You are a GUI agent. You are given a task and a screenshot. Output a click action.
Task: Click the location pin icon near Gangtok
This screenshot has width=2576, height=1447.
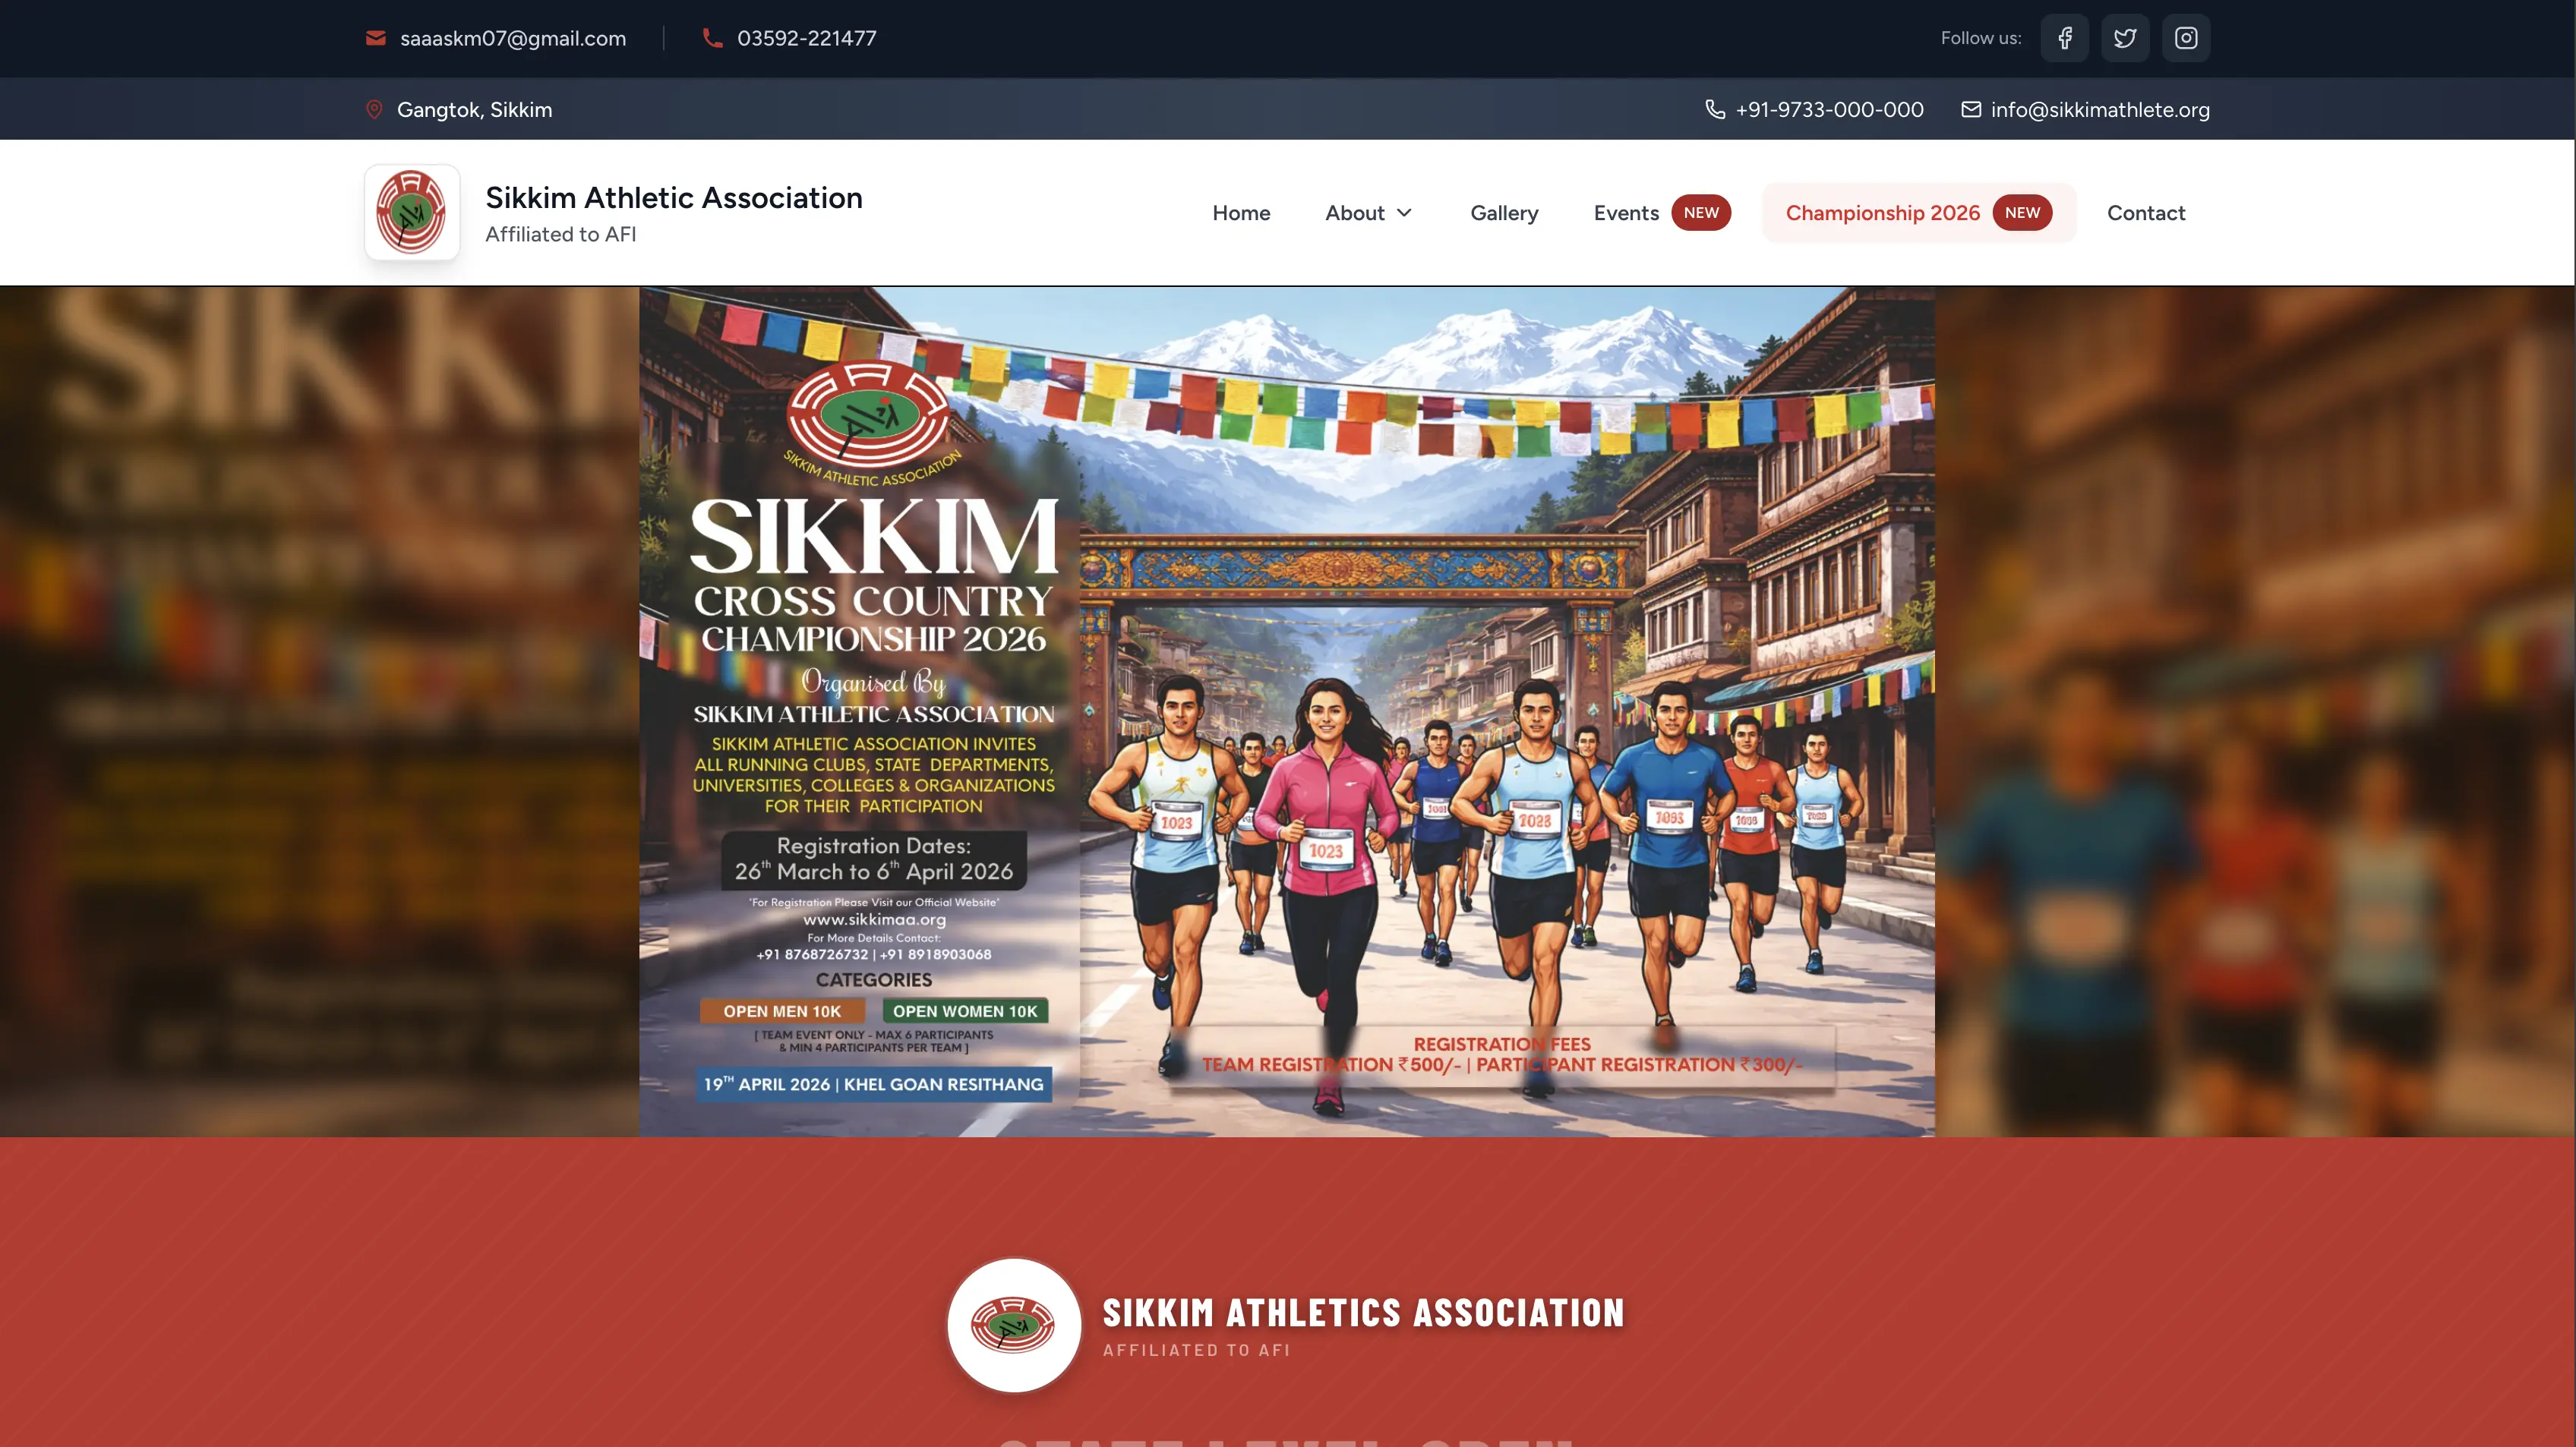[x=374, y=109]
